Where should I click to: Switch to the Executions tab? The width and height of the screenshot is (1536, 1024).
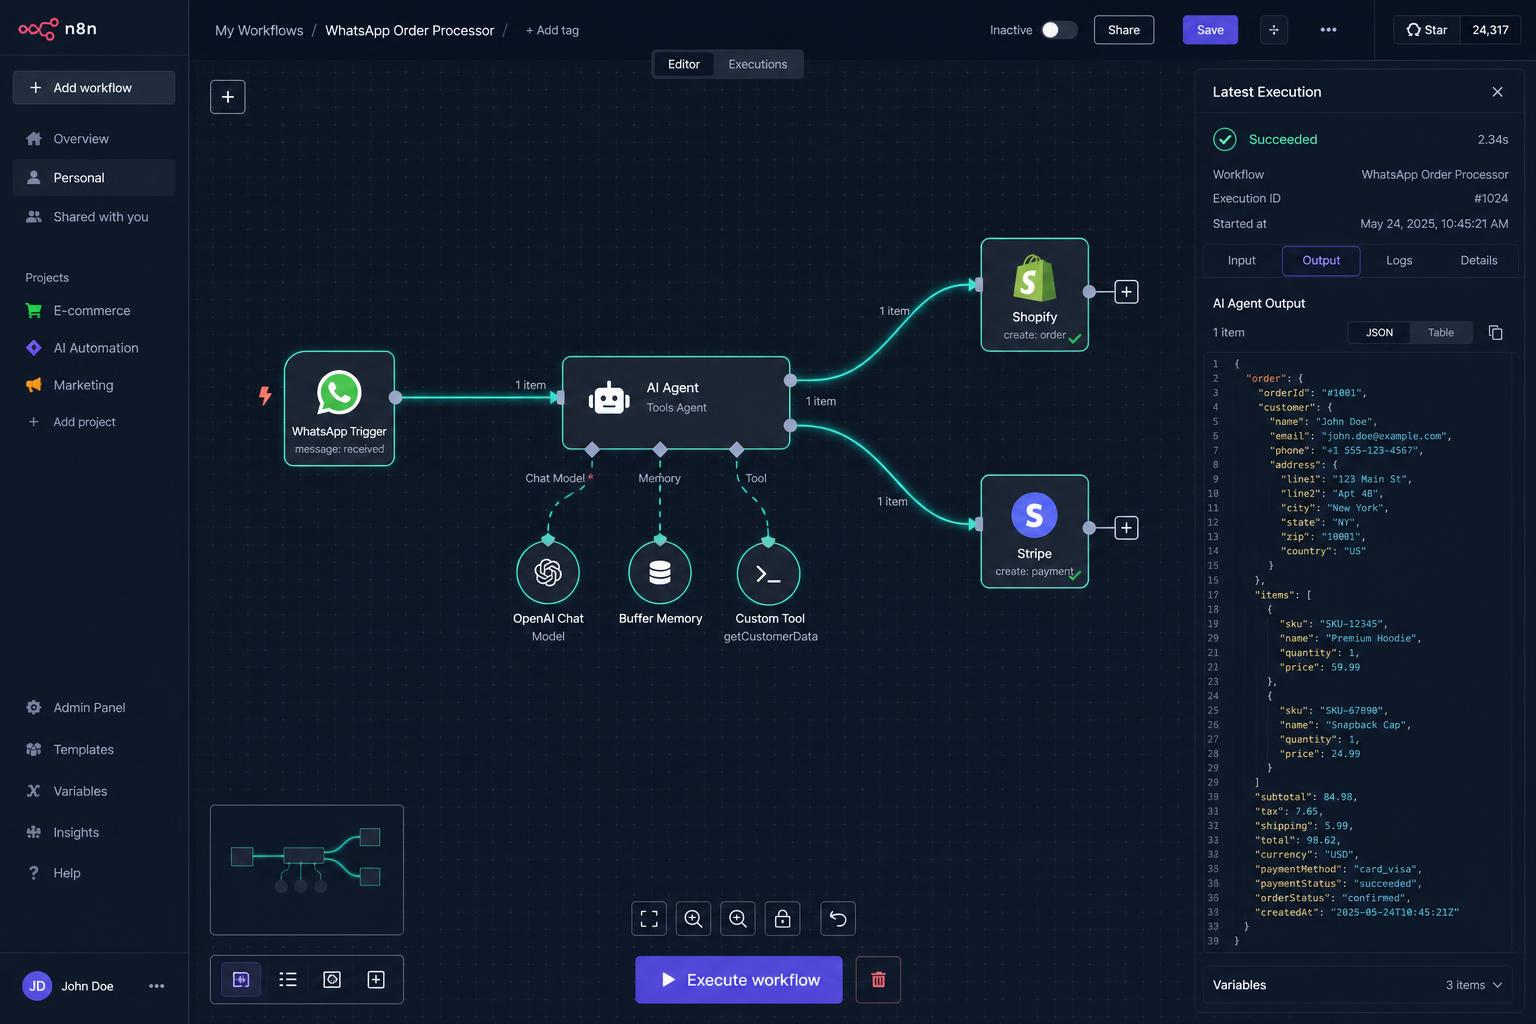coord(757,64)
